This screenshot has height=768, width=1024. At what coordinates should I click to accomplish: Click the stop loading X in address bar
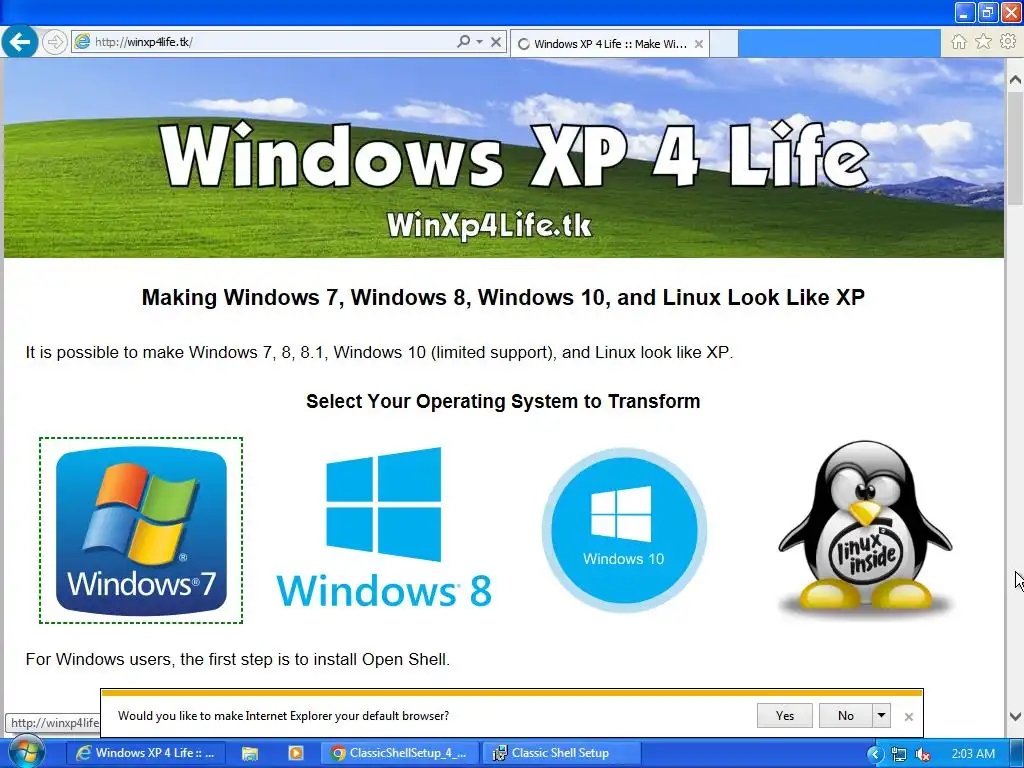tap(496, 42)
